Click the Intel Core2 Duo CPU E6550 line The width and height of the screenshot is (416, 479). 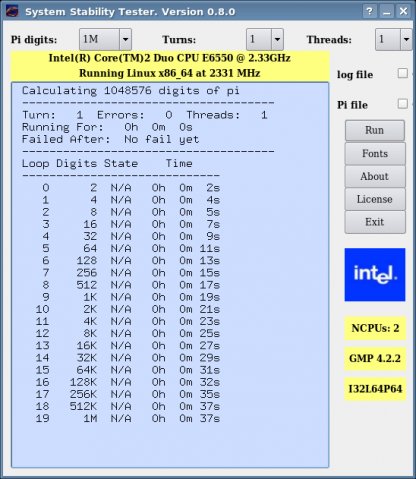(x=170, y=58)
